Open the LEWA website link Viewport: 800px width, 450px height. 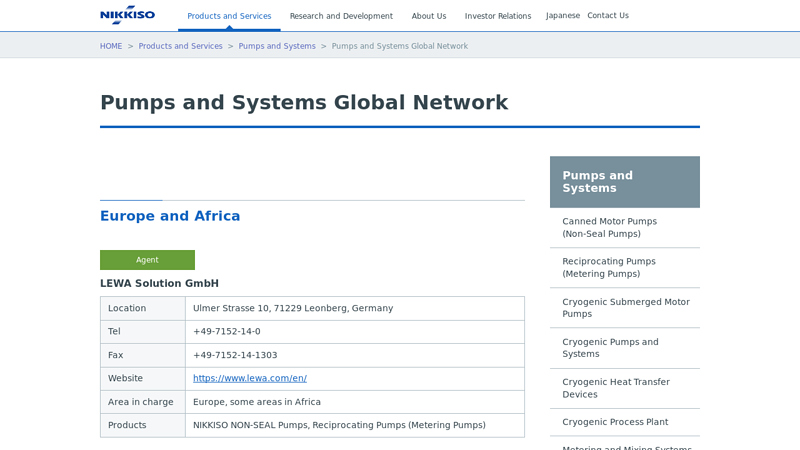250,378
